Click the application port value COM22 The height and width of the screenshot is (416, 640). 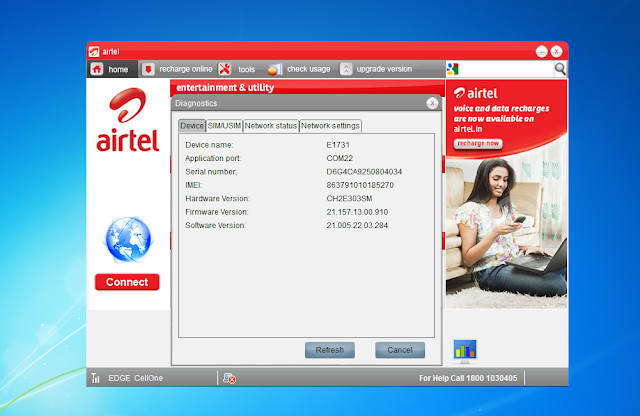(x=340, y=158)
